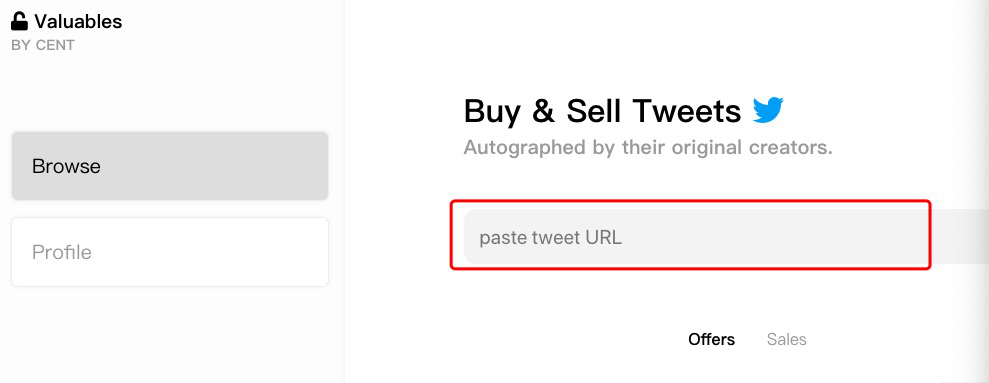The width and height of the screenshot is (989, 383).
Task: Switch to the Offers tab
Action: [711, 339]
